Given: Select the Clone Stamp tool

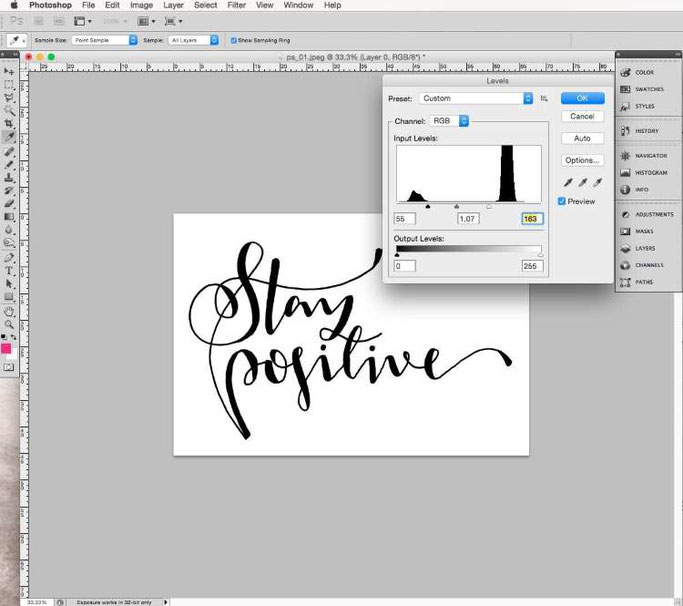Looking at the screenshot, I should [x=9, y=178].
